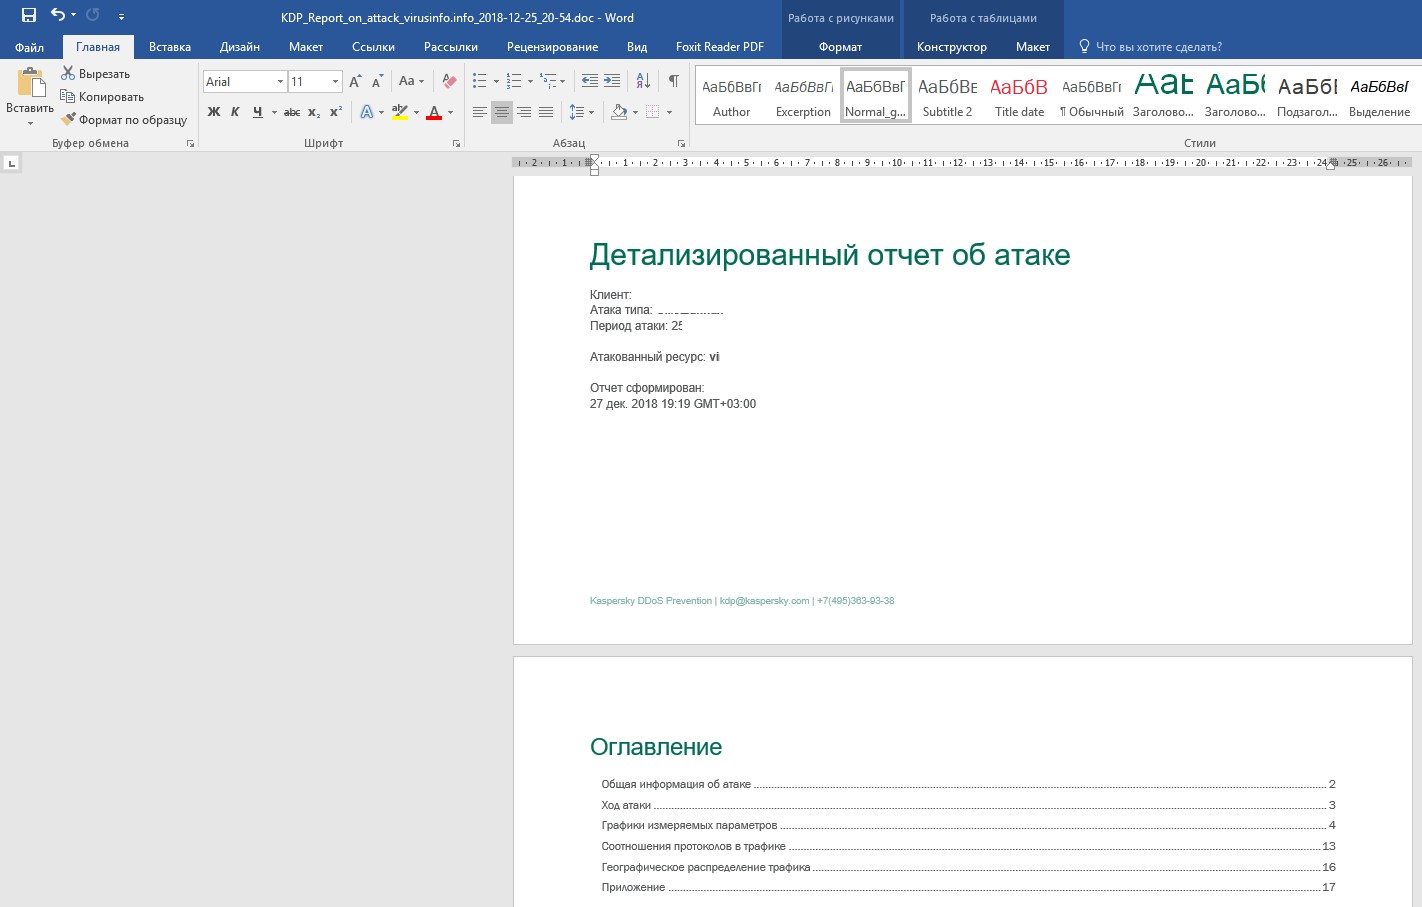Sort the text with the A-Z sort icon
The height and width of the screenshot is (907, 1422).
tap(643, 81)
